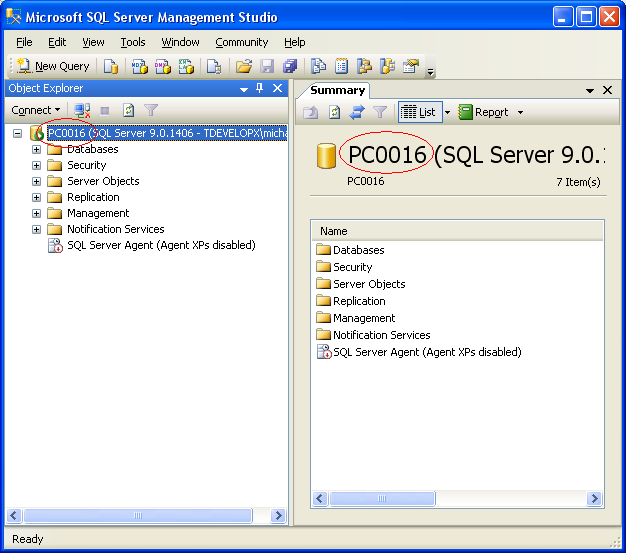626x553 pixels.
Task: Toggle auto-hide pin on Object Explorer
Action: [260, 88]
